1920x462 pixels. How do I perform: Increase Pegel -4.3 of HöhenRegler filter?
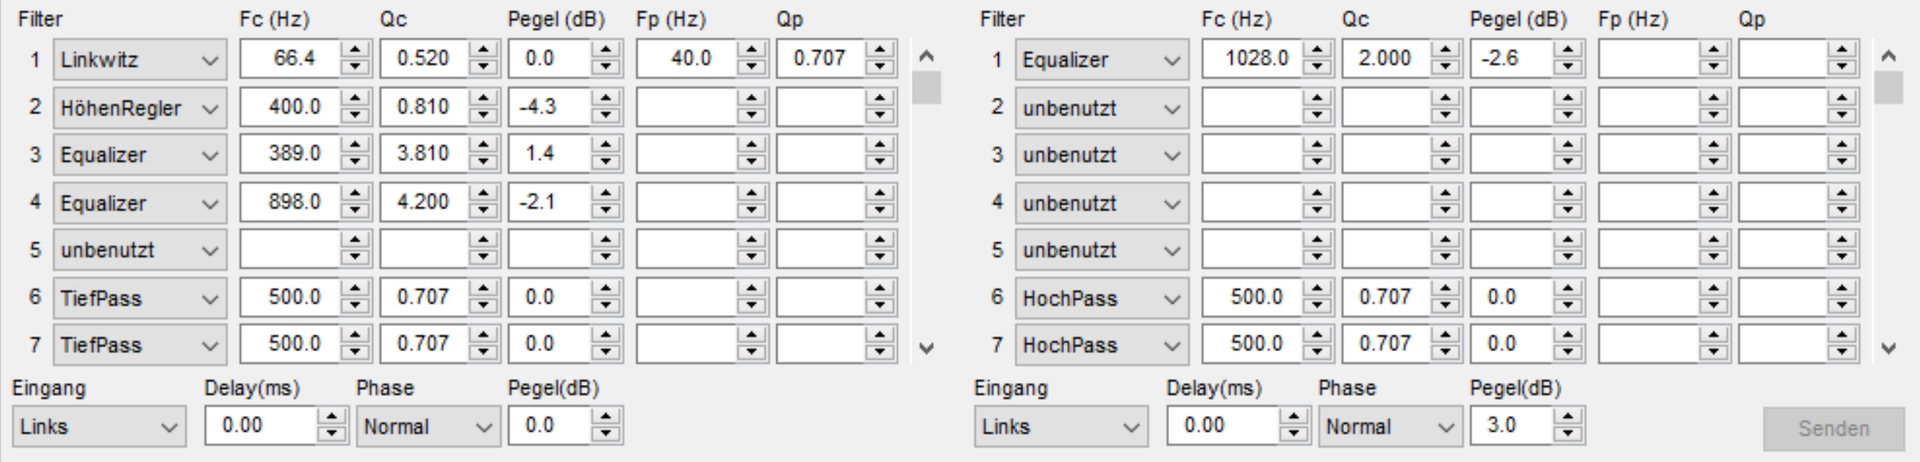pos(605,99)
